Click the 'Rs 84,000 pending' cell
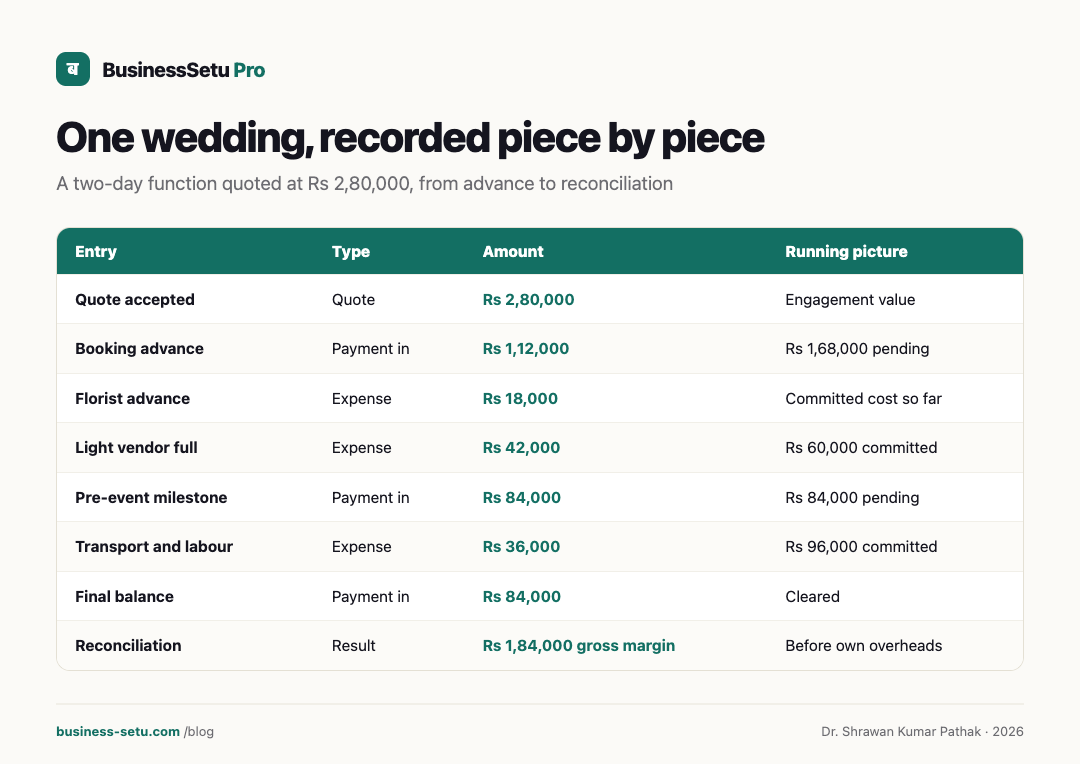This screenshot has height=764, width=1080. coord(852,497)
